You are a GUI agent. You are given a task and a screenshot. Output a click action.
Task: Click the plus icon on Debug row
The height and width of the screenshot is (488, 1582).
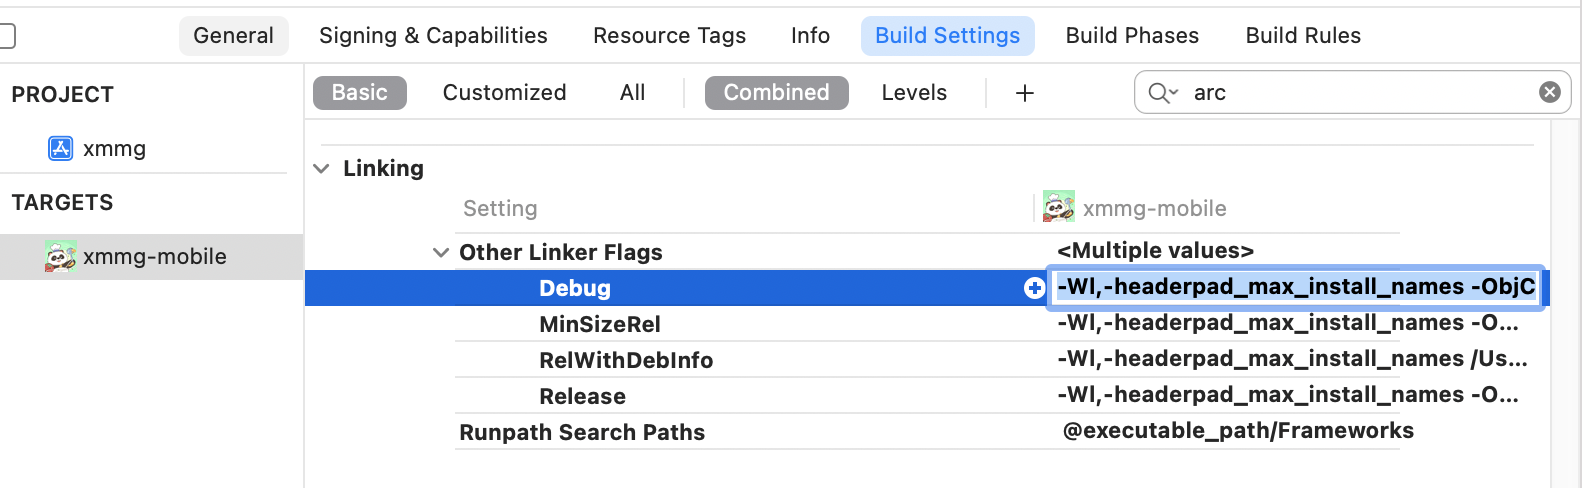1034,288
